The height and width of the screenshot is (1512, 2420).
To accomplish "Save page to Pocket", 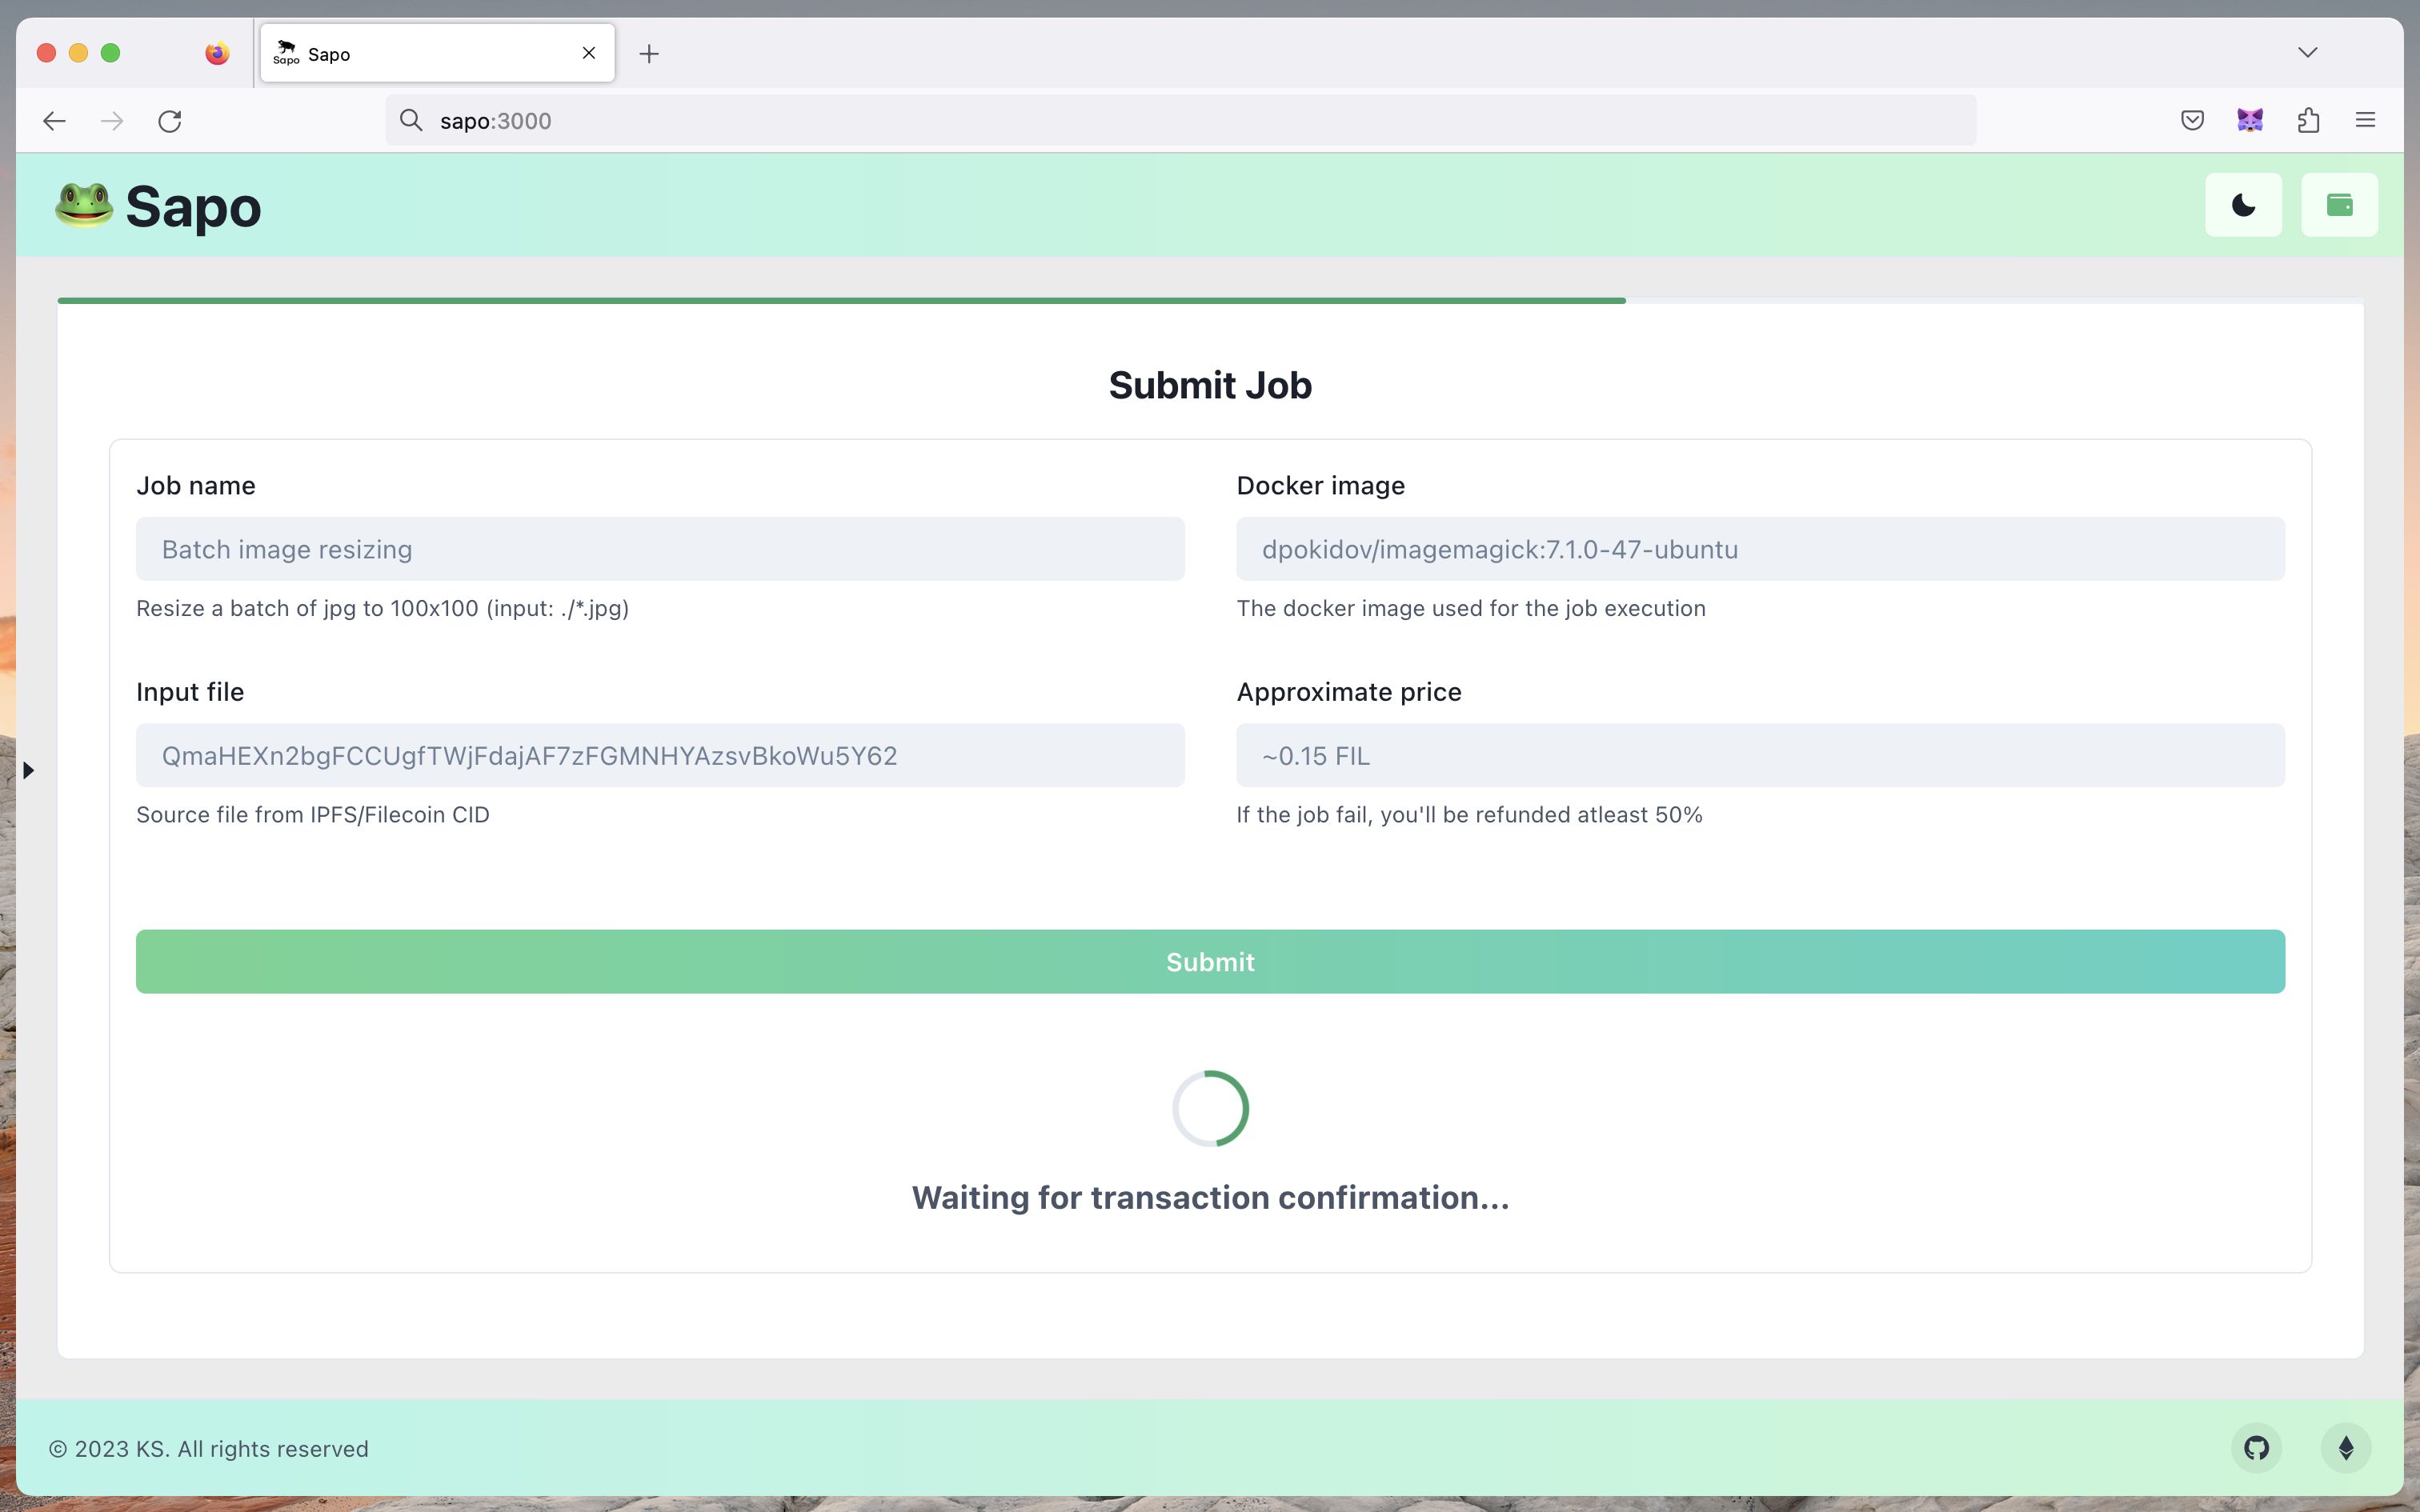I will (x=2192, y=121).
